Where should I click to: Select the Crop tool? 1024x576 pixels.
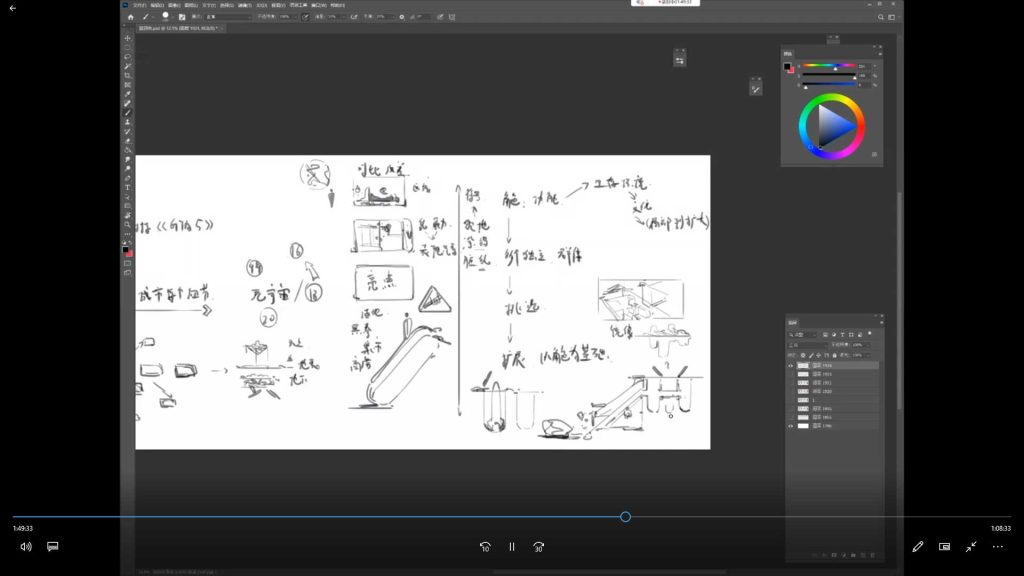click(x=128, y=75)
